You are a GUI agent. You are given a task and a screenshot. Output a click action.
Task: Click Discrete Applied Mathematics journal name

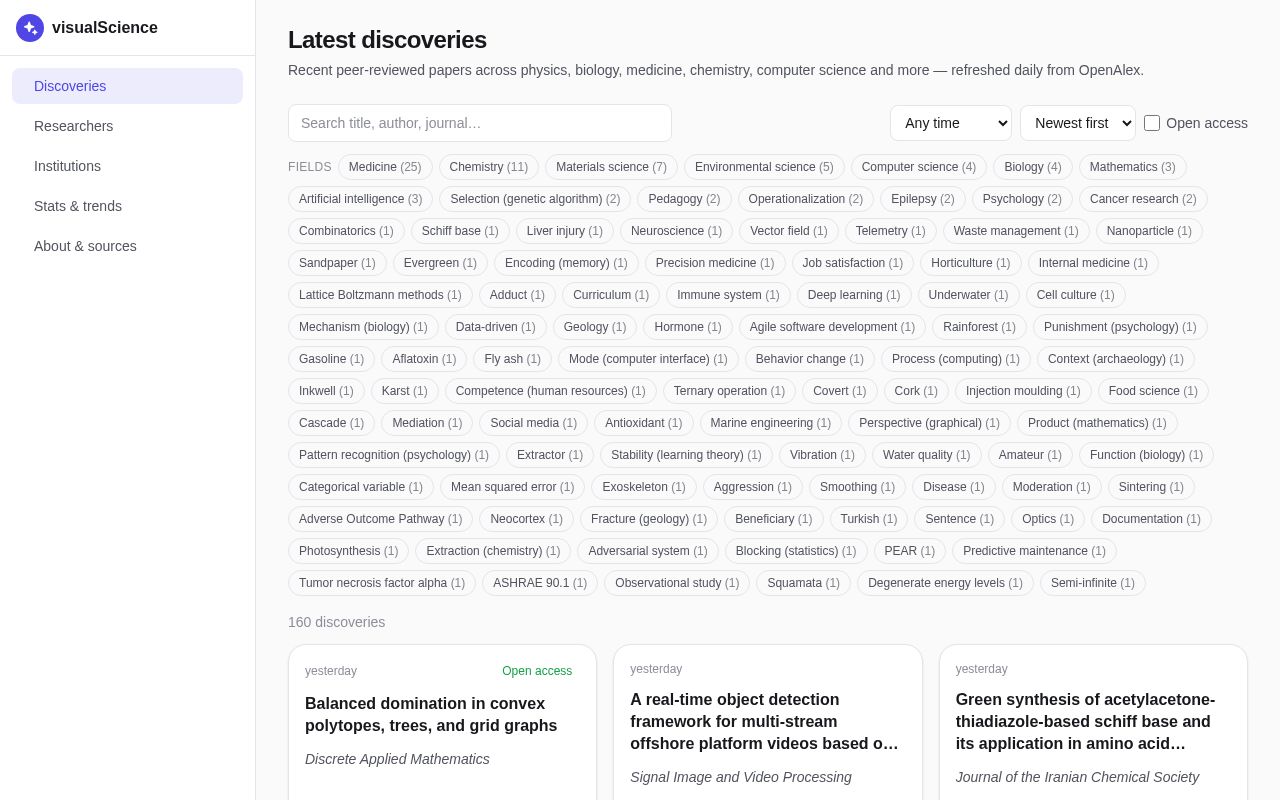point(397,759)
